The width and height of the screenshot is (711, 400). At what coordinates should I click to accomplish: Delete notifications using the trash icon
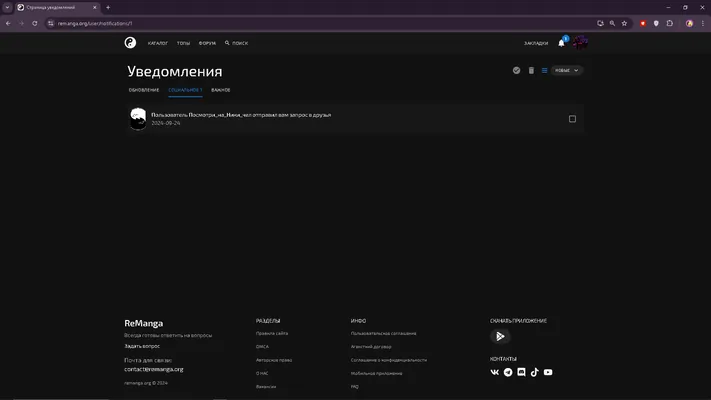pos(531,70)
